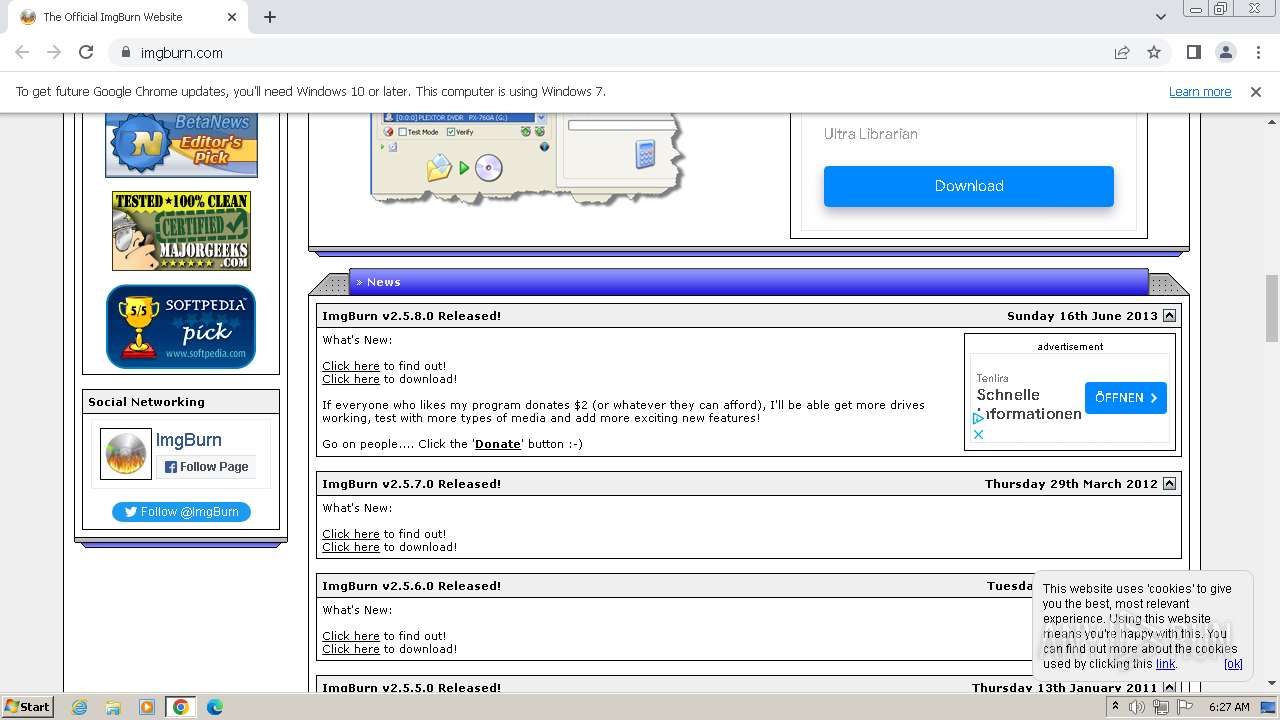Screen dimensions: 1280x720
Task: Open v2.5.8.0 'Click here to find out' link
Action: pos(351,366)
